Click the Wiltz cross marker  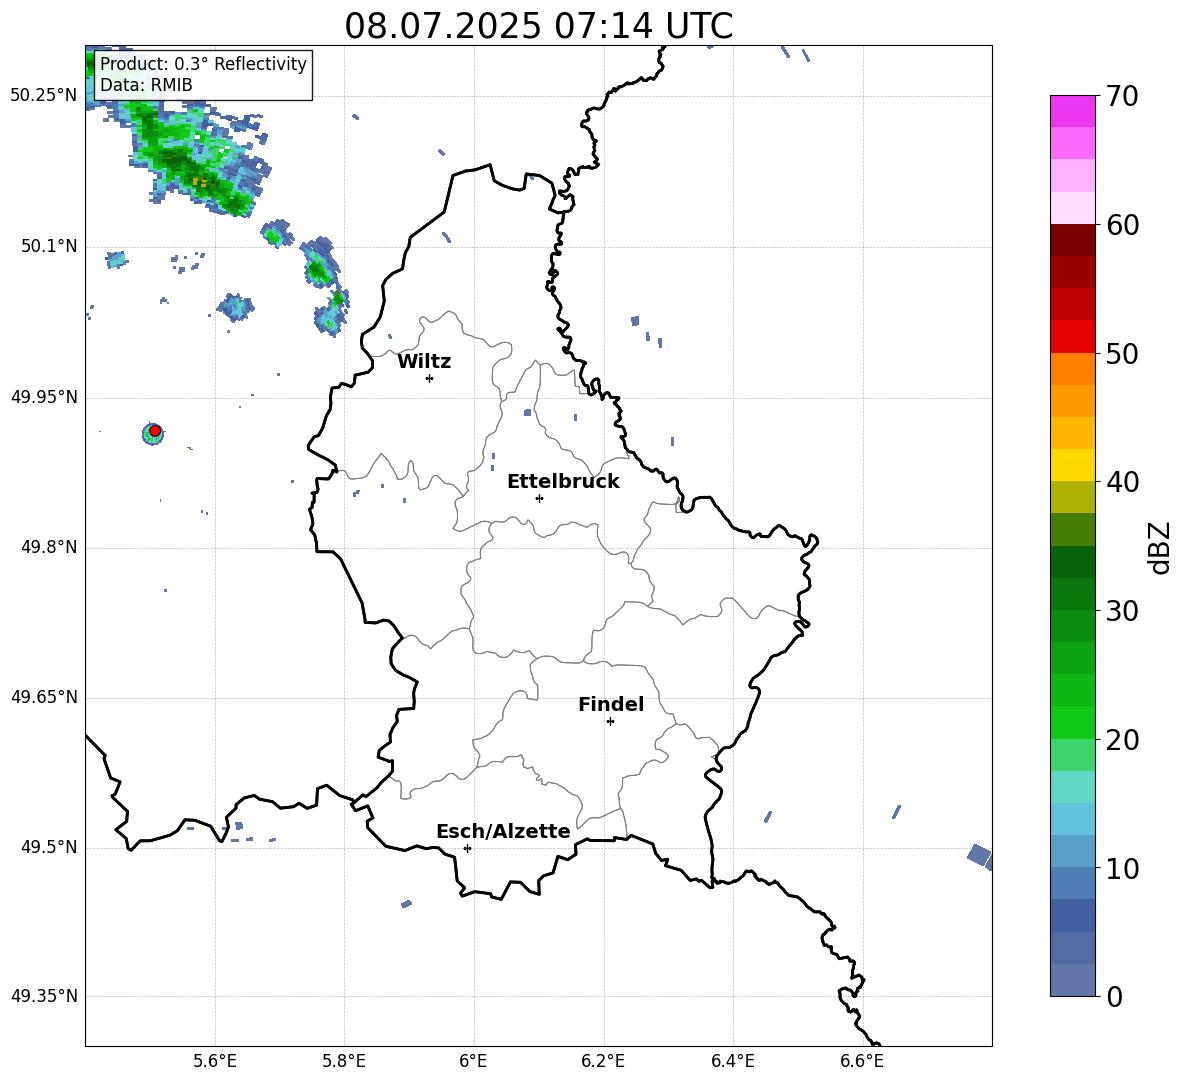[x=429, y=378]
